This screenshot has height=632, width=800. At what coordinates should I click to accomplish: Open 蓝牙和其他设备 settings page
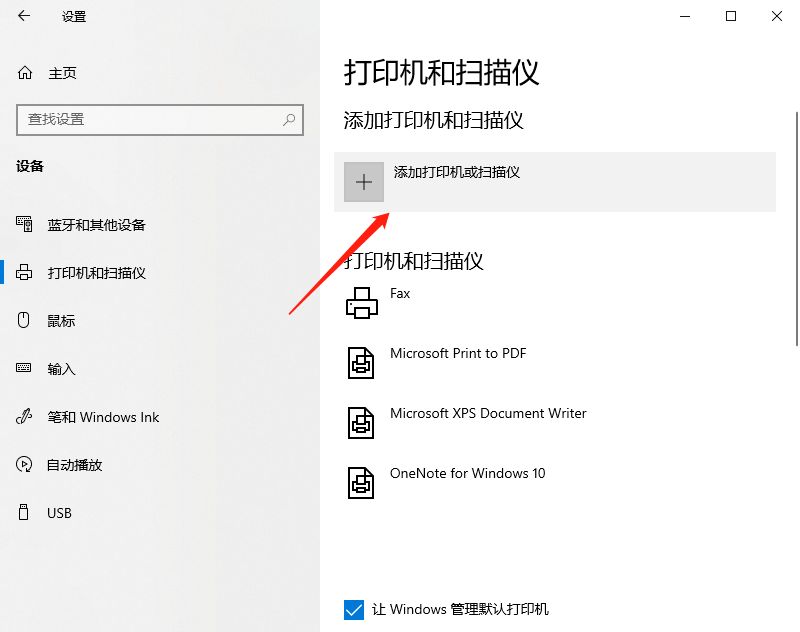coord(96,225)
